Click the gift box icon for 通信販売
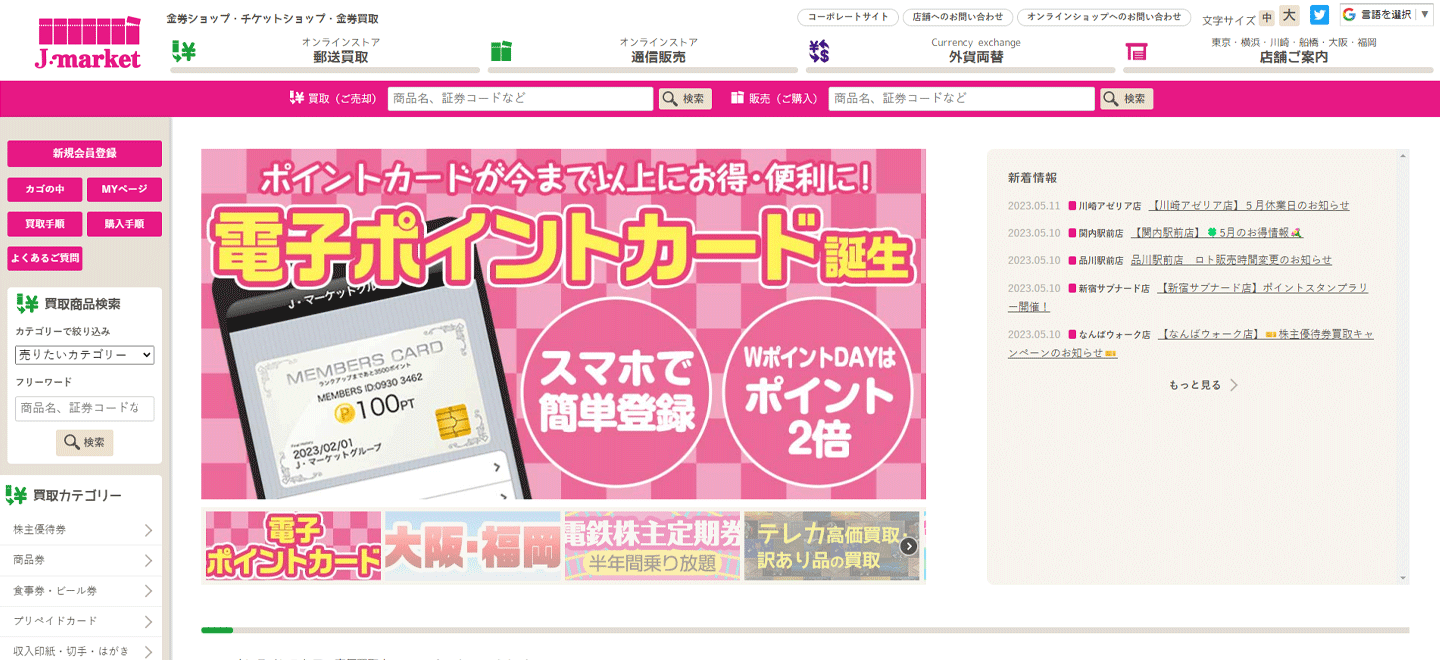 pyautogui.click(x=501, y=51)
